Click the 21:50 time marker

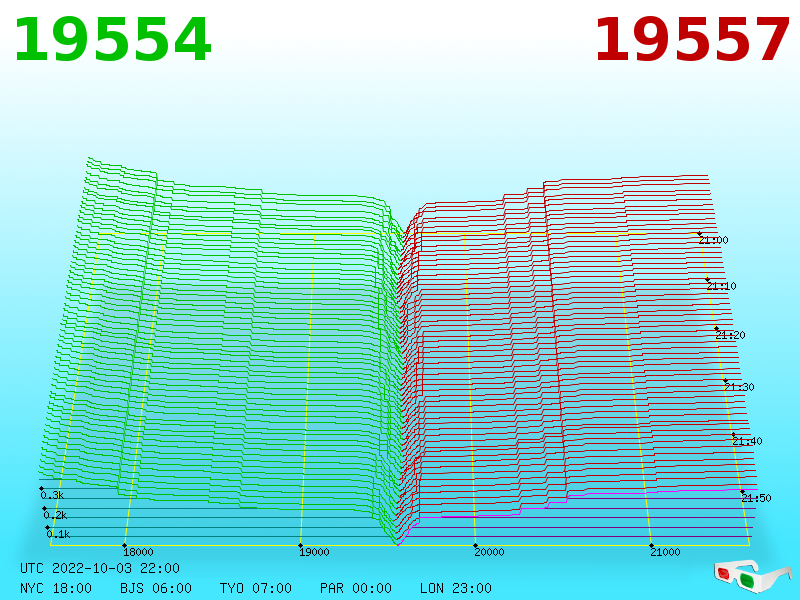point(756,498)
